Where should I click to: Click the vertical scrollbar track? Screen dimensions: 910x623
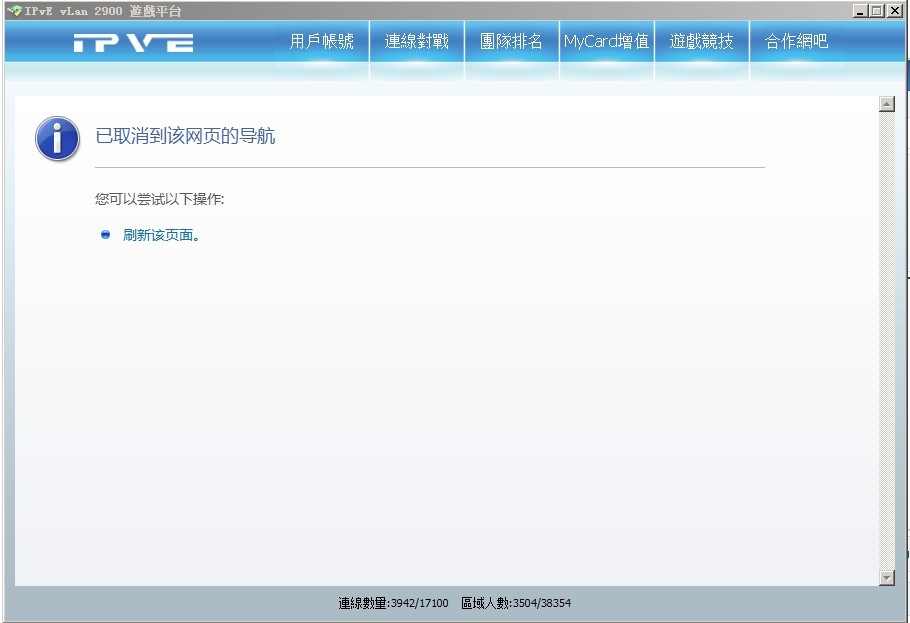point(886,340)
